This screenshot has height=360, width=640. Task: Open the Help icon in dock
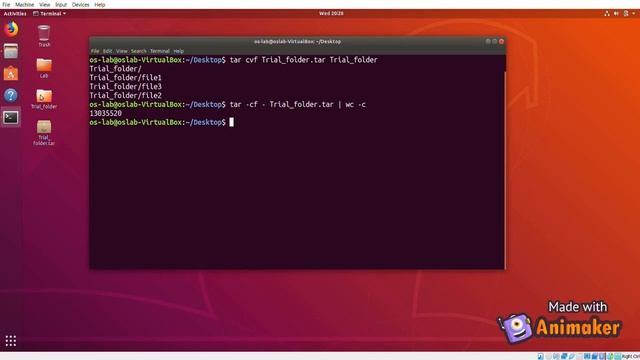(x=11, y=96)
